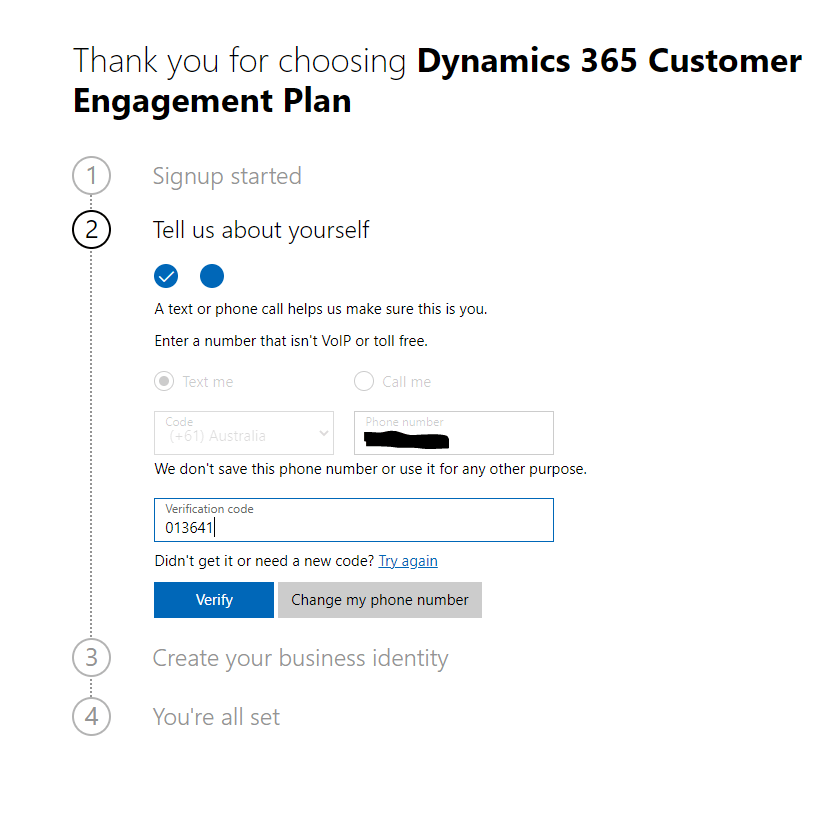Follow the Try again link
This screenshot has width=826, height=826.
point(408,561)
